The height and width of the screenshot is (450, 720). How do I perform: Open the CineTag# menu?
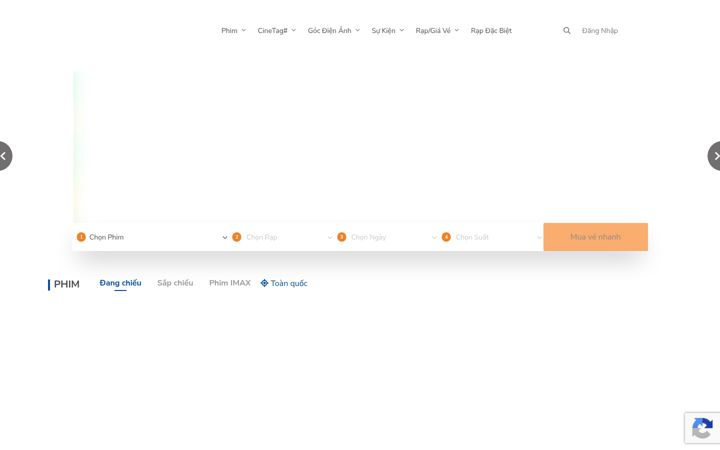pyautogui.click(x=276, y=31)
